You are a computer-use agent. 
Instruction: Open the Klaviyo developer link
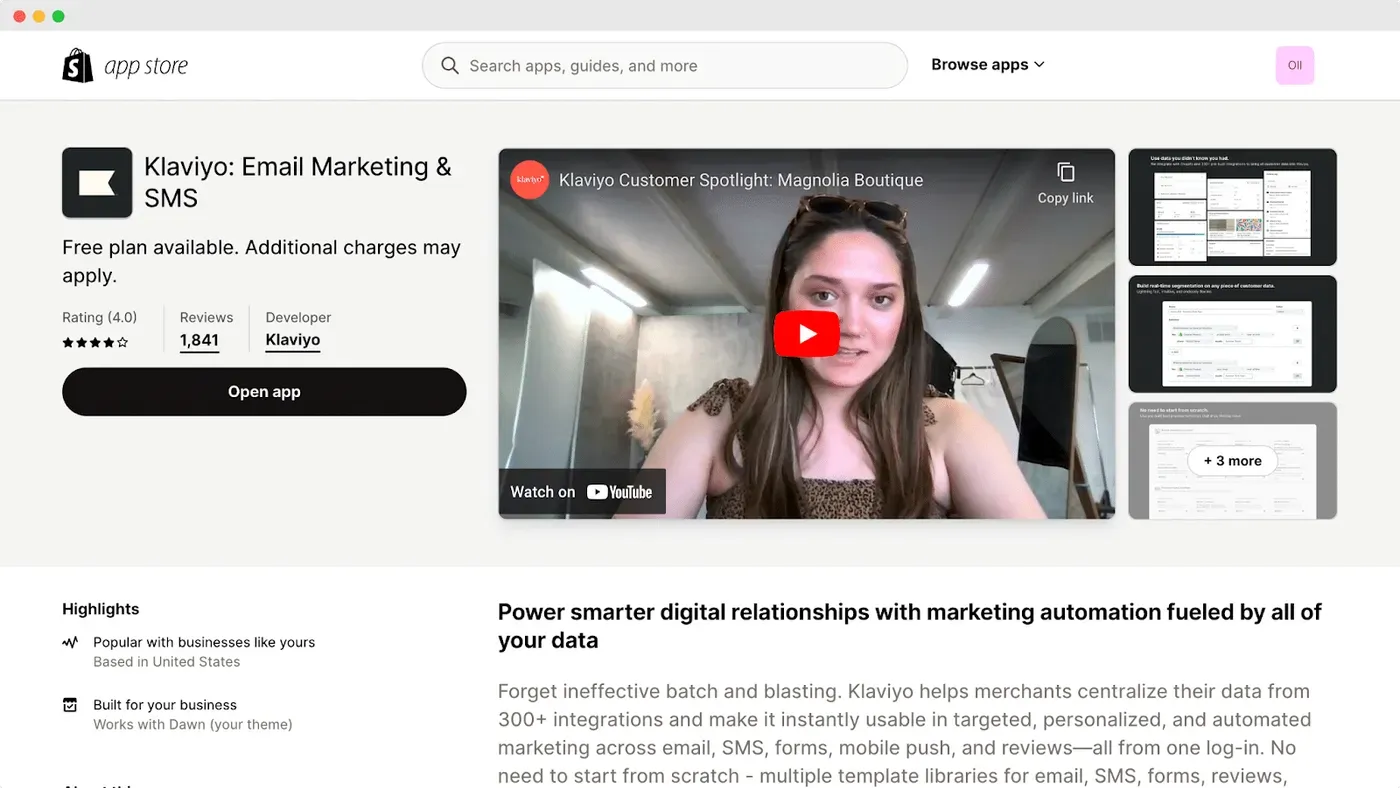point(293,340)
